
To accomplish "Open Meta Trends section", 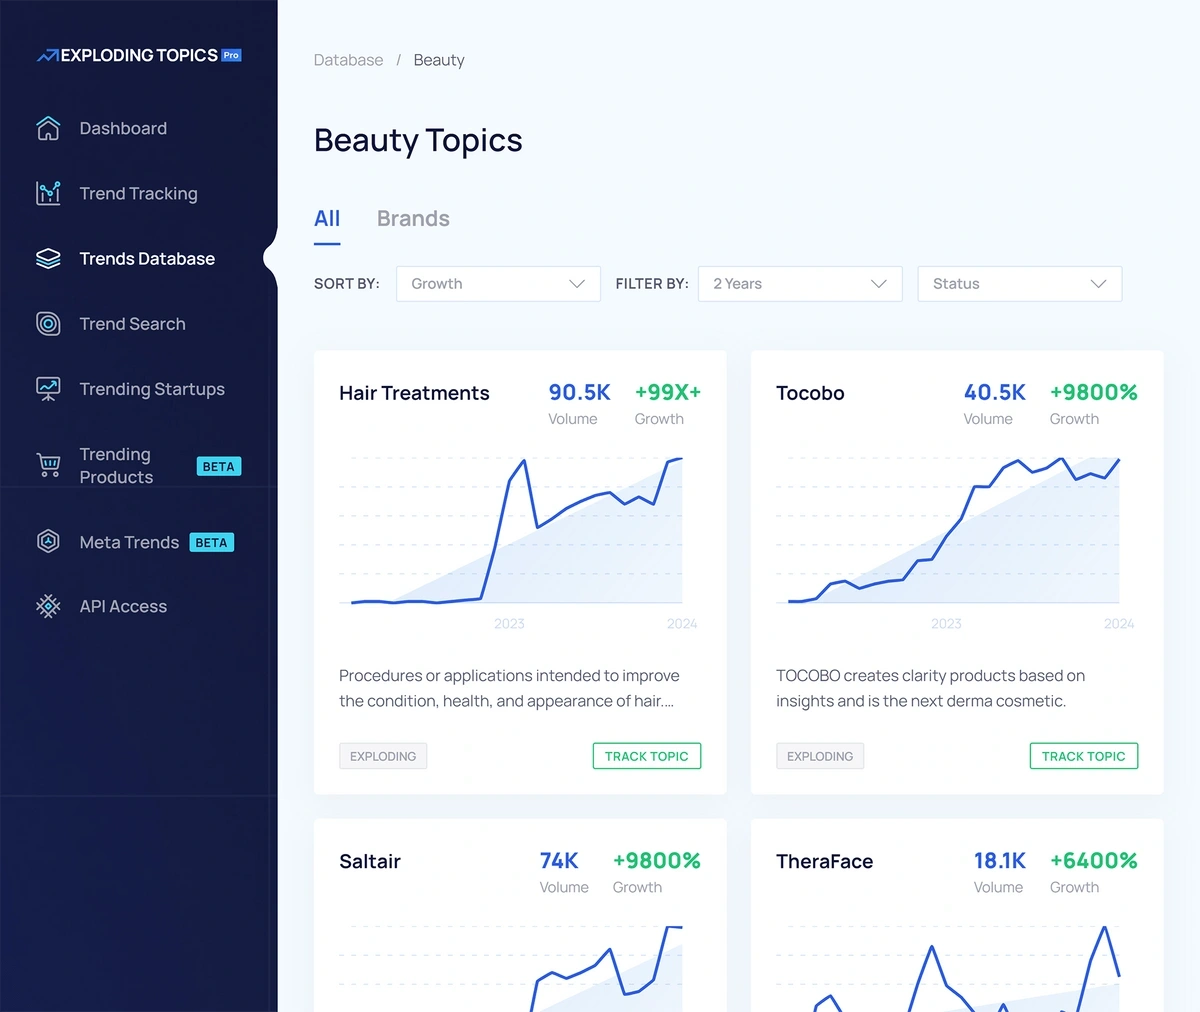I will (x=129, y=542).
